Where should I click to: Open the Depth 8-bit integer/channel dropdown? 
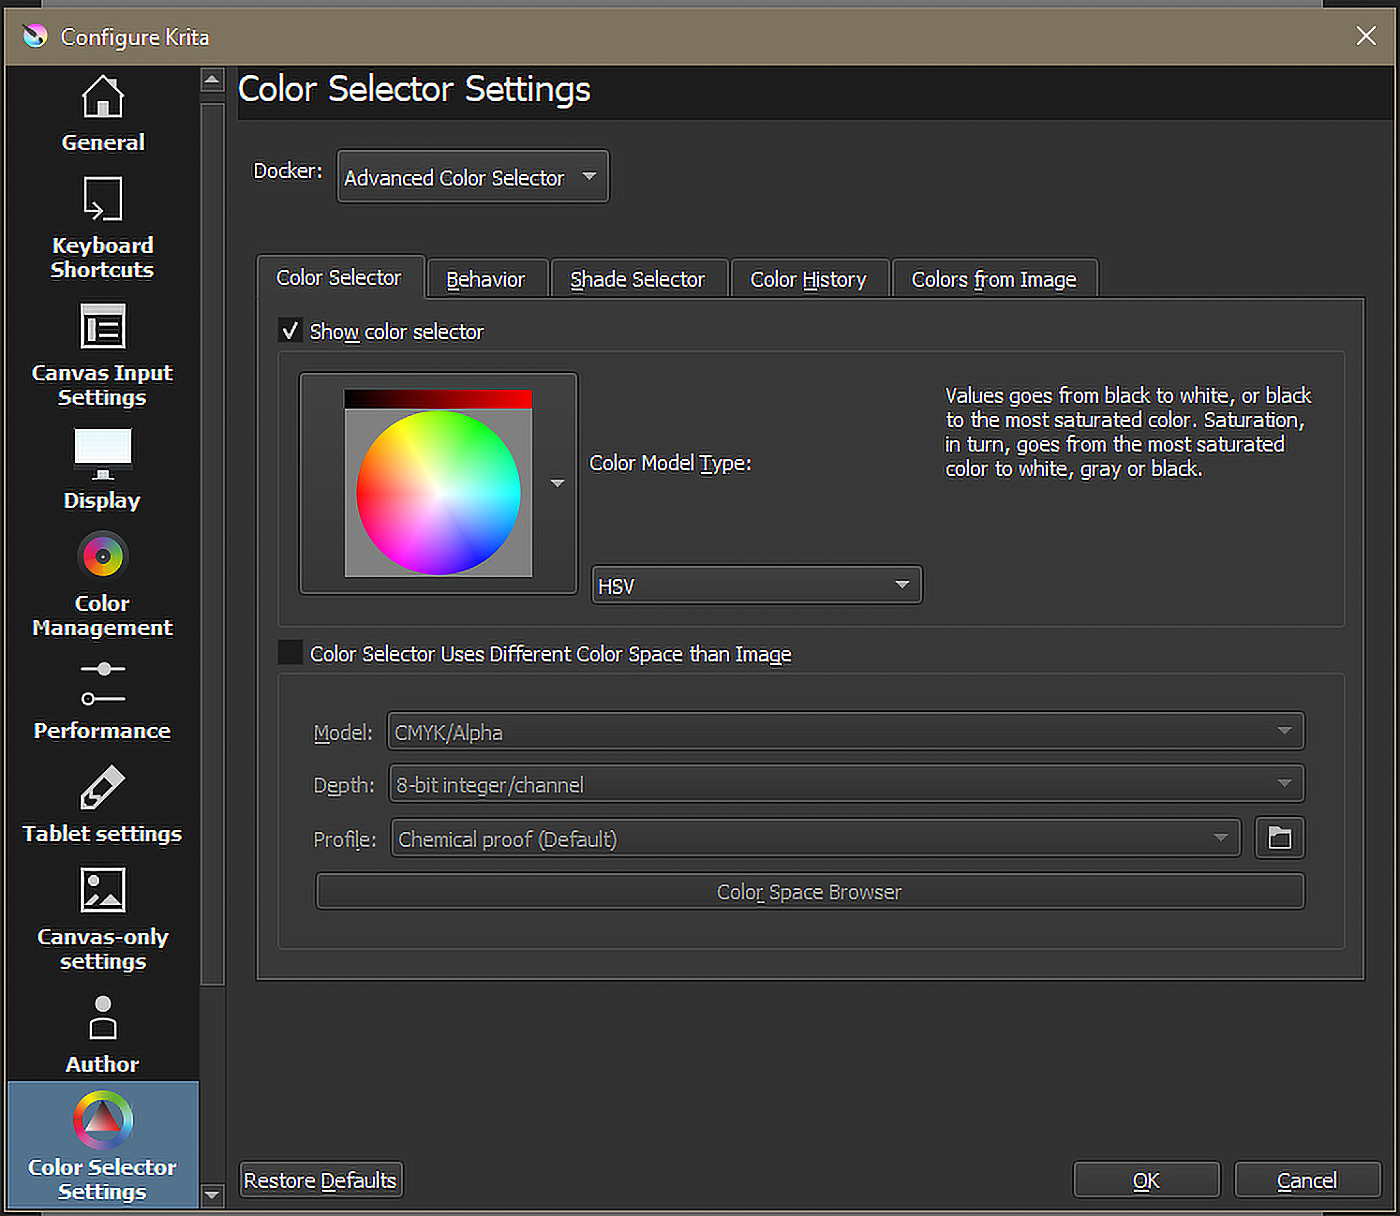click(x=846, y=784)
